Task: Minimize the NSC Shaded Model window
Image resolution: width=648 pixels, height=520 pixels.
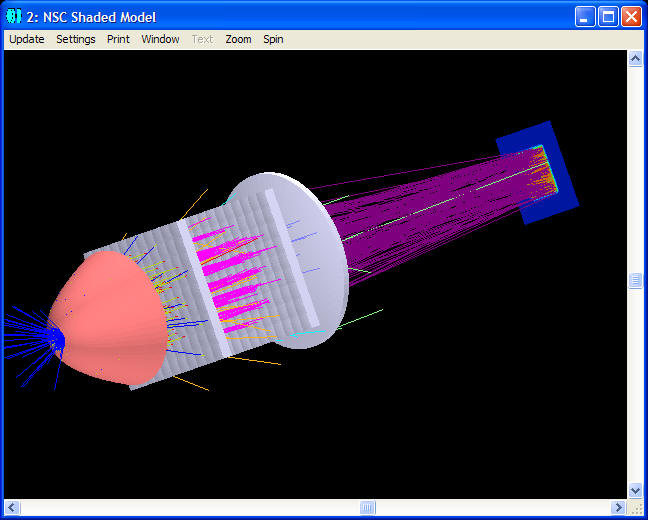Action: point(585,17)
